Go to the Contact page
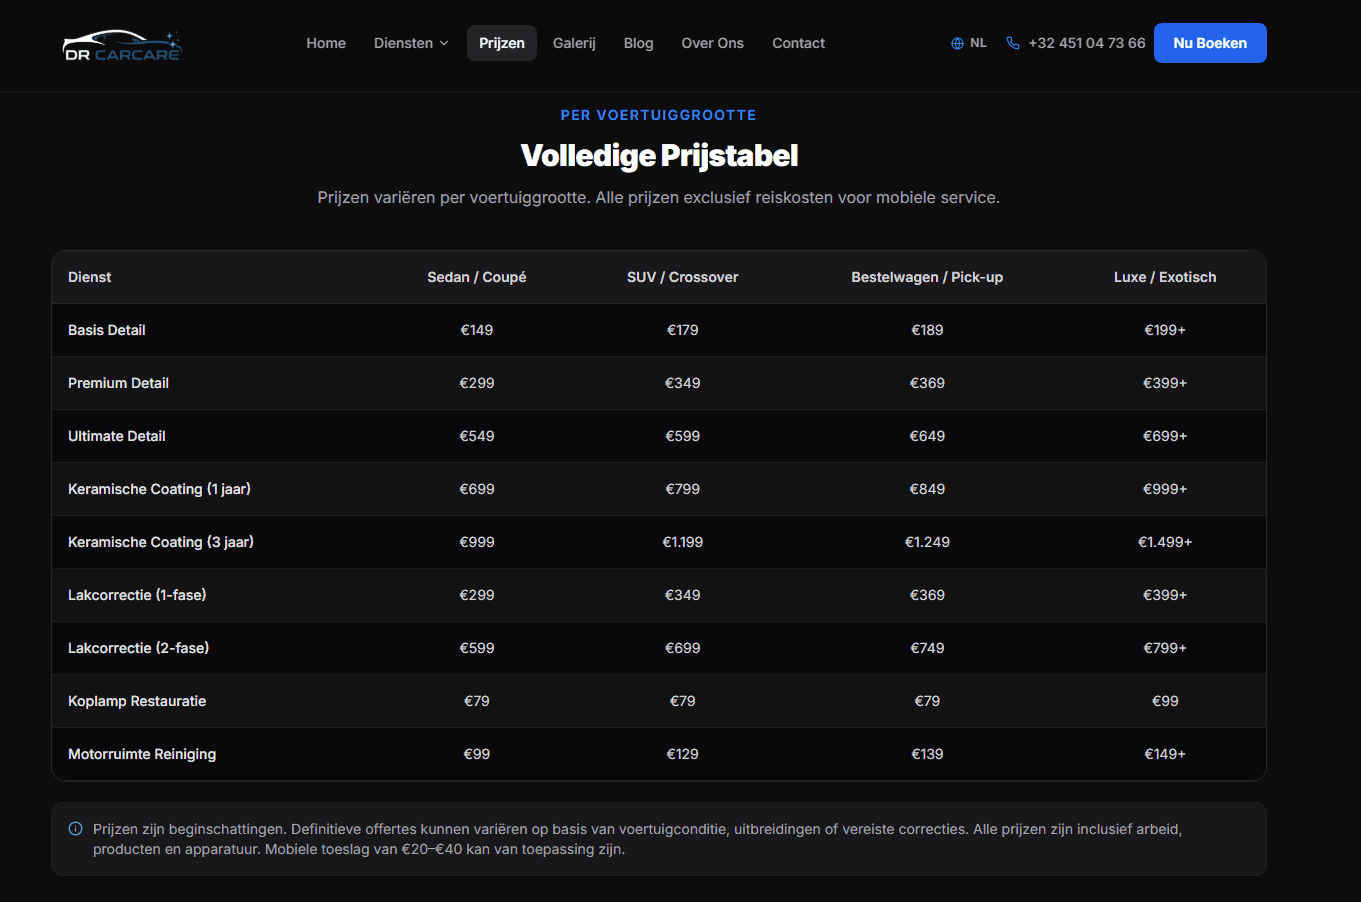Screen dimensions: 1361x902 pyautogui.click(x=798, y=43)
